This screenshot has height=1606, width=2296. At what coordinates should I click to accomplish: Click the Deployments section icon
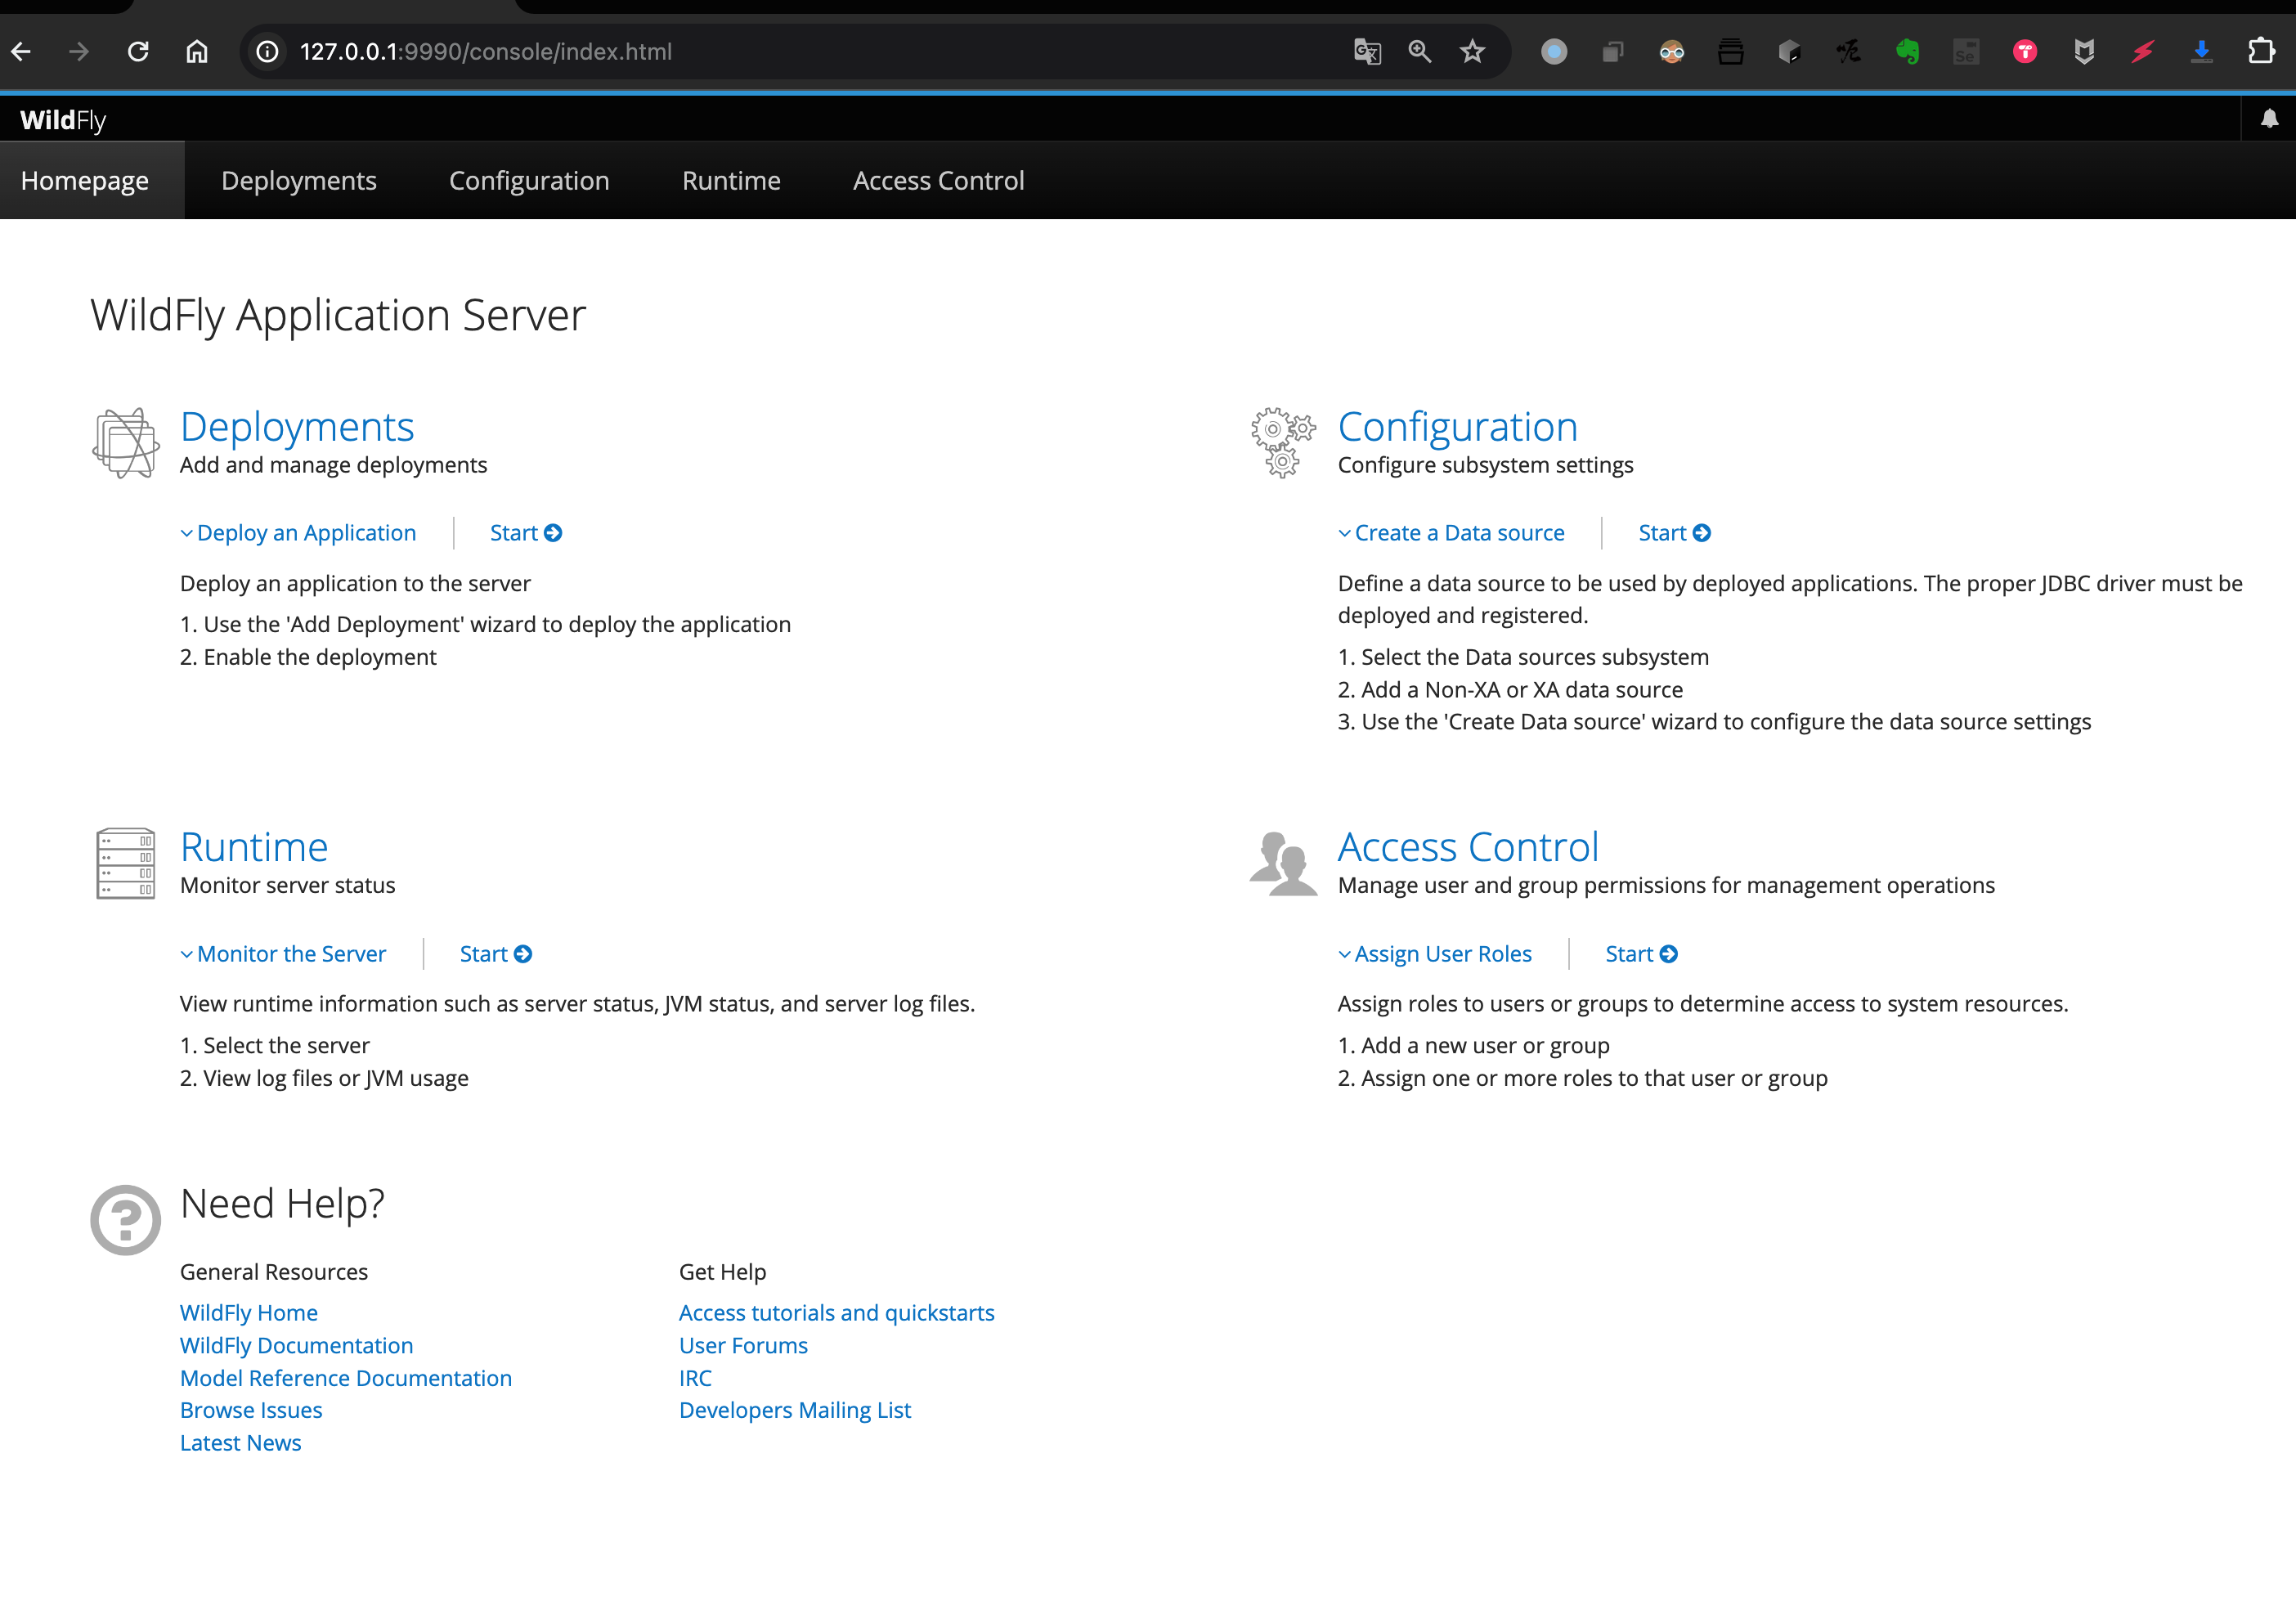[126, 443]
